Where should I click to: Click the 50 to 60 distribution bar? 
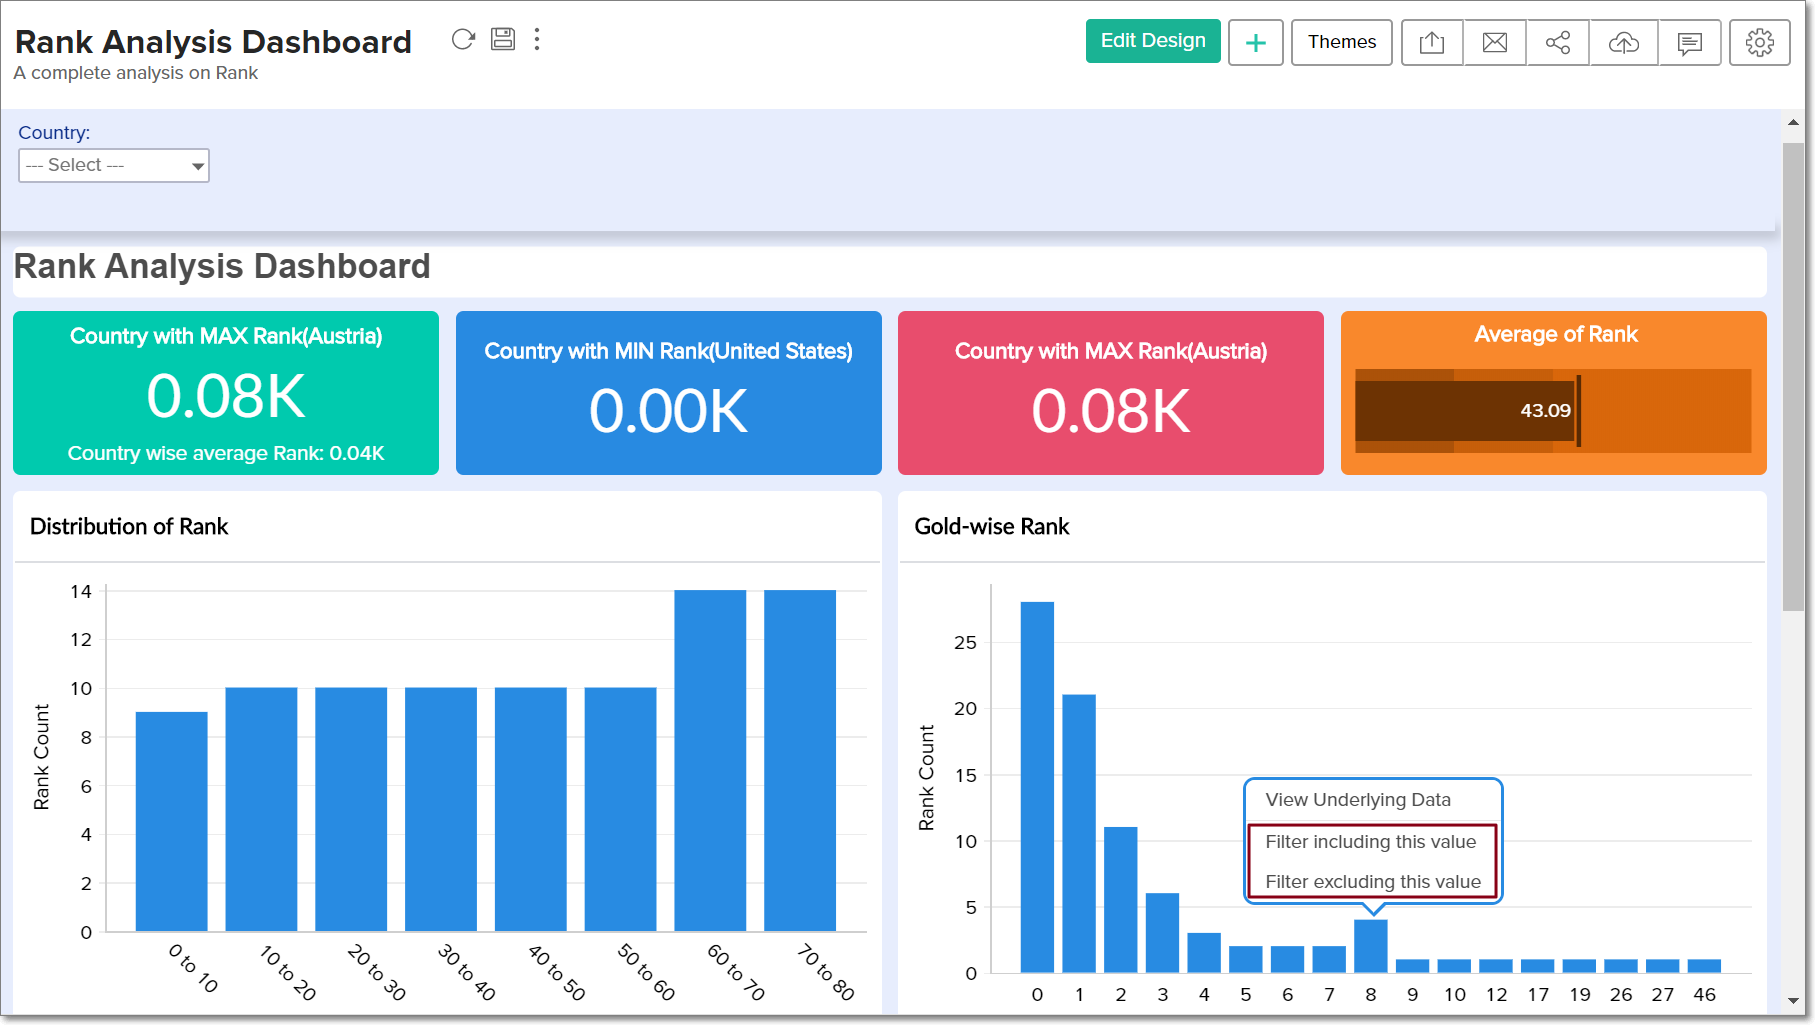tap(621, 809)
